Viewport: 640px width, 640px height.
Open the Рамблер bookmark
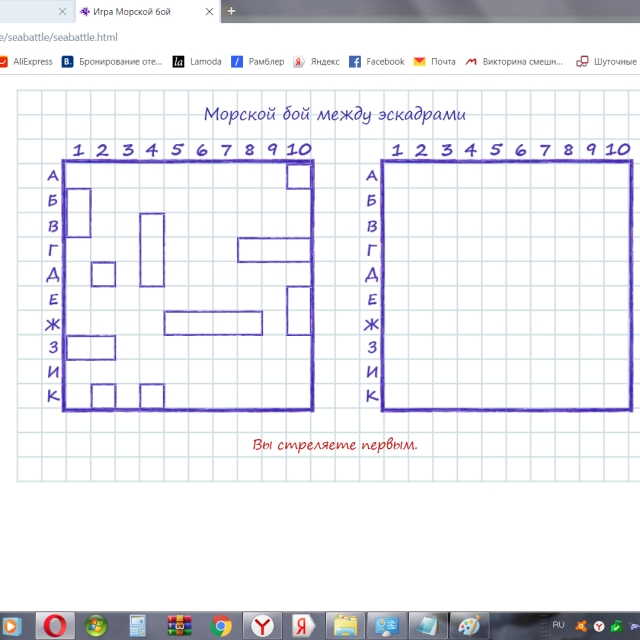pos(258,61)
